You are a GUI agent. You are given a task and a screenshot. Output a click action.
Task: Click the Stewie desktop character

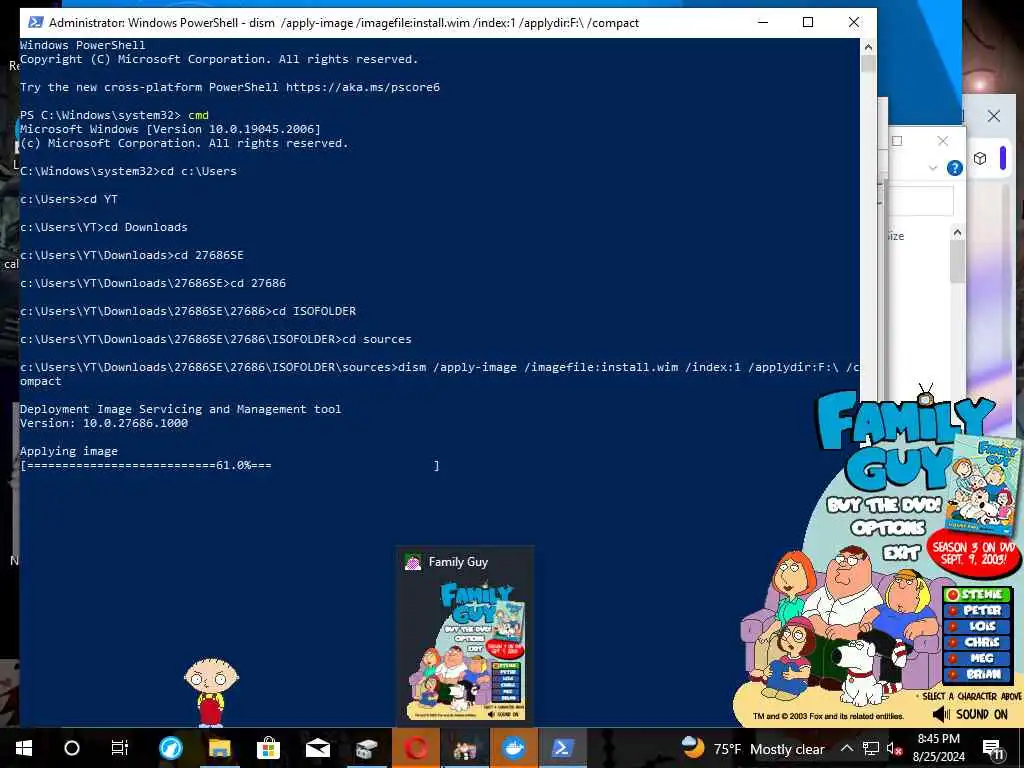(211, 692)
